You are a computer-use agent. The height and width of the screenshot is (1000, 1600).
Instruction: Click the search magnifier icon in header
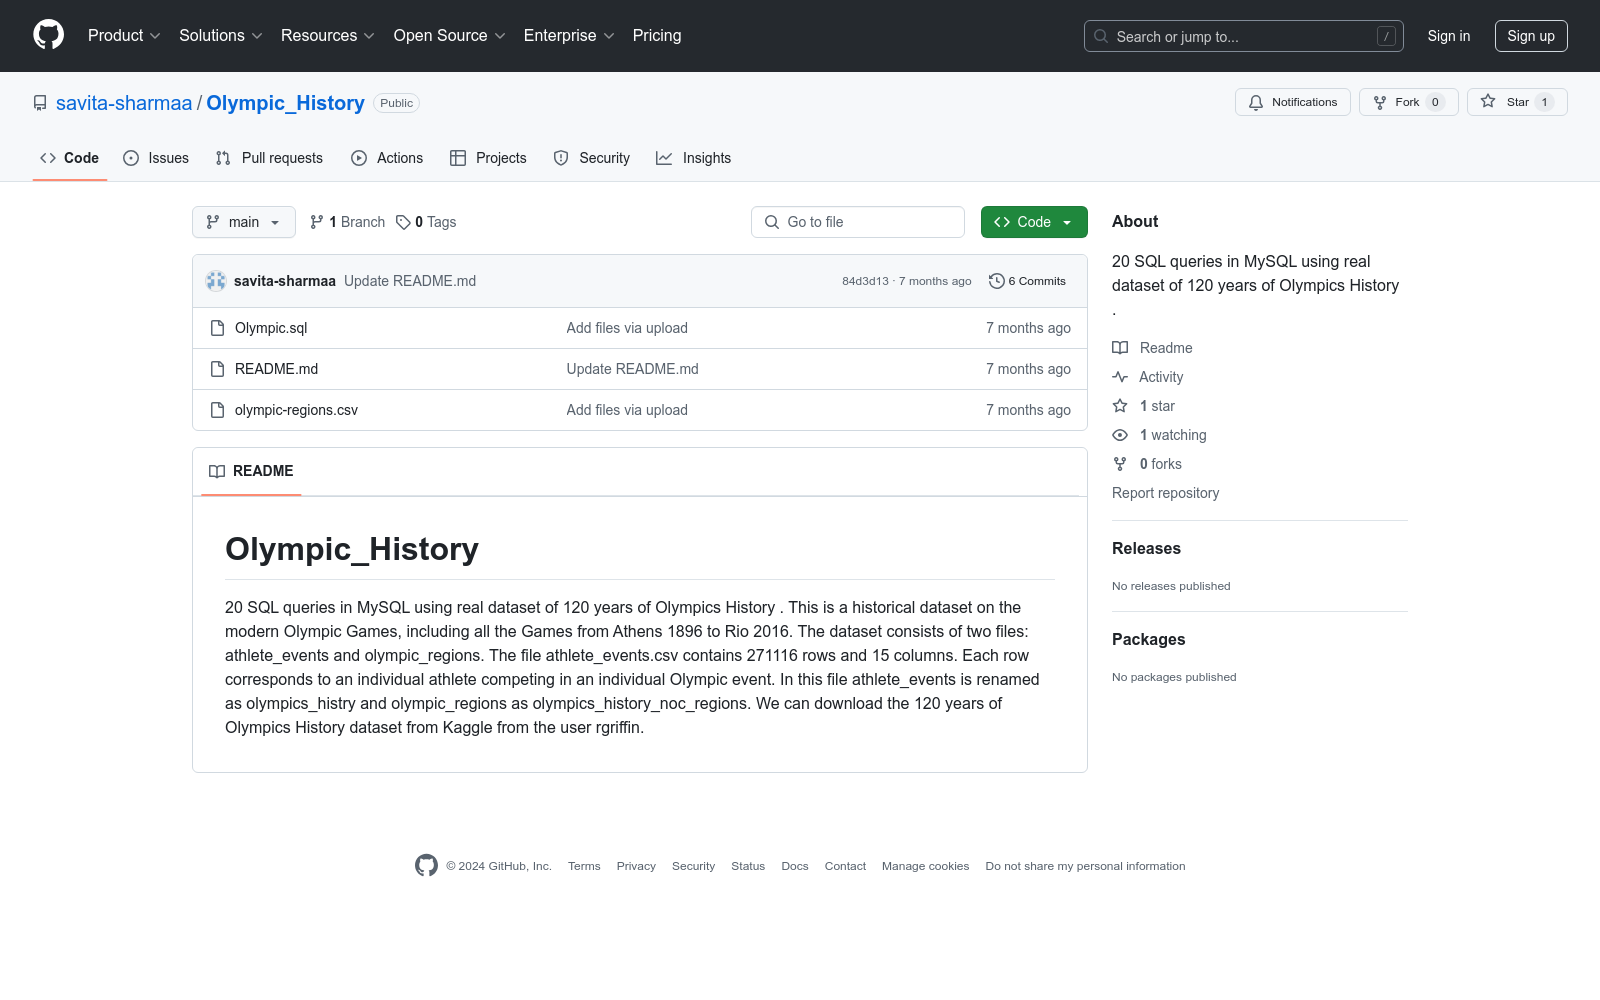[x=1101, y=36]
